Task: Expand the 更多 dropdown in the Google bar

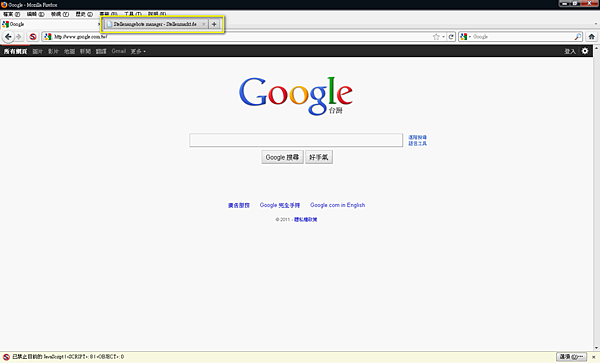Action: click(138, 51)
